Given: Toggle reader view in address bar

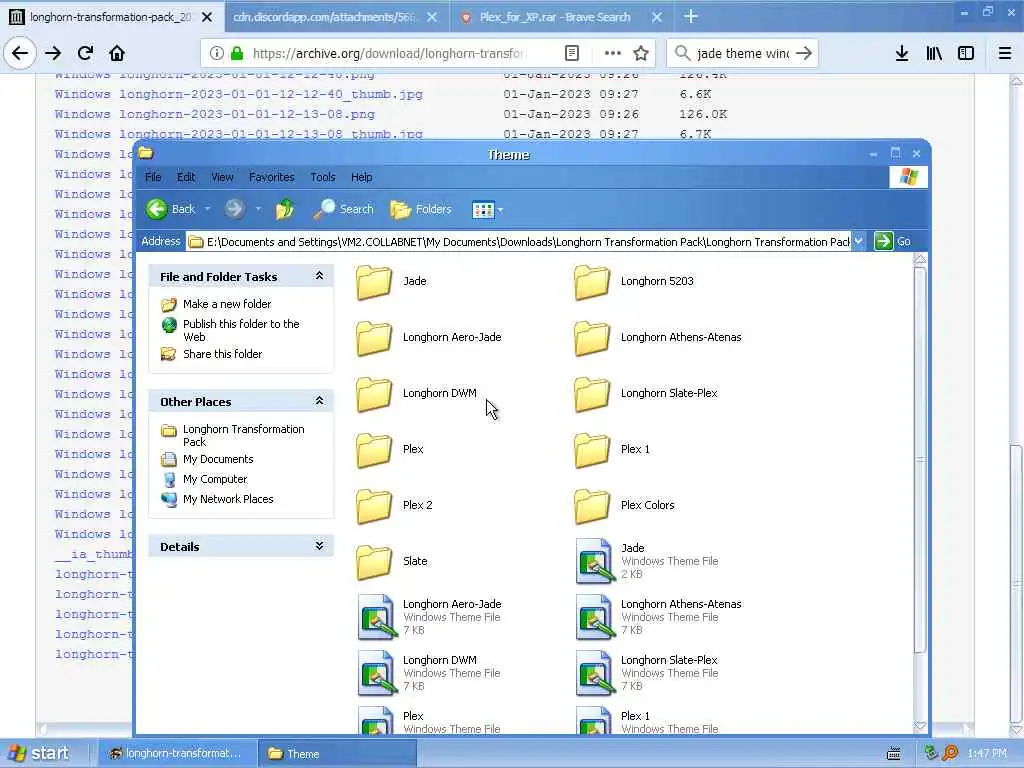Looking at the screenshot, I should click(x=571, y=53).
